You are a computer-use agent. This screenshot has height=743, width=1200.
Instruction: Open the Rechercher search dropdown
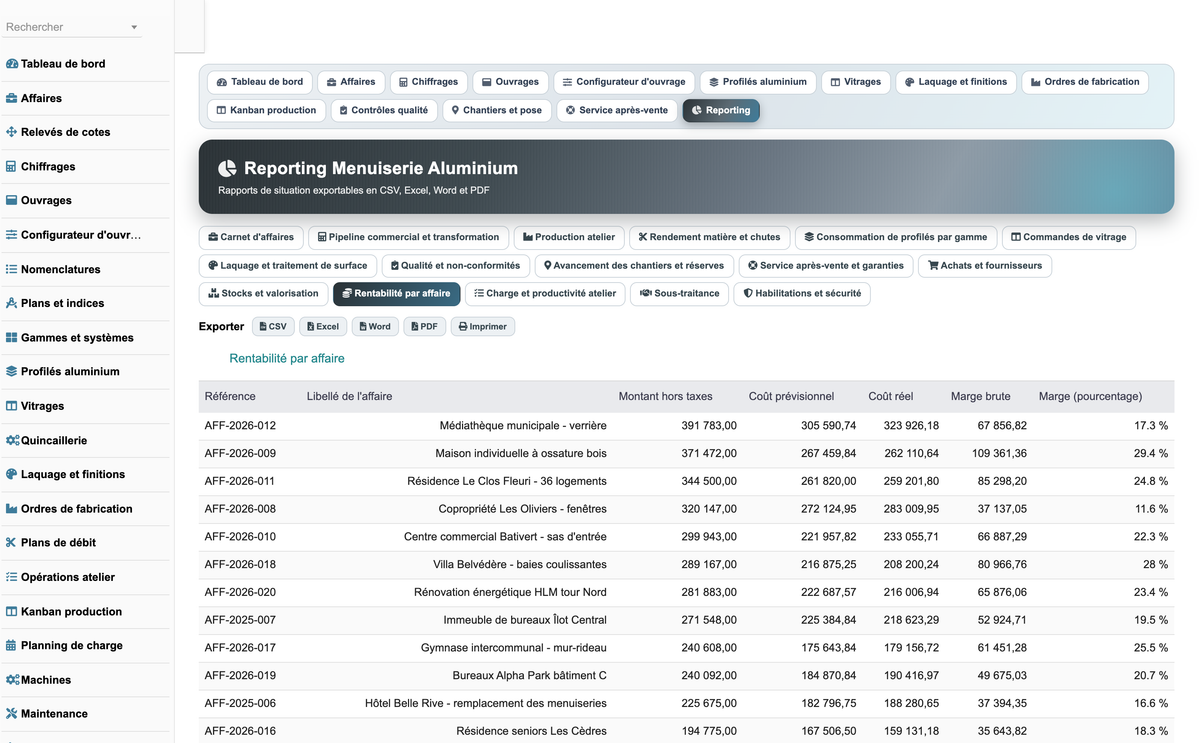click(72, 27)
